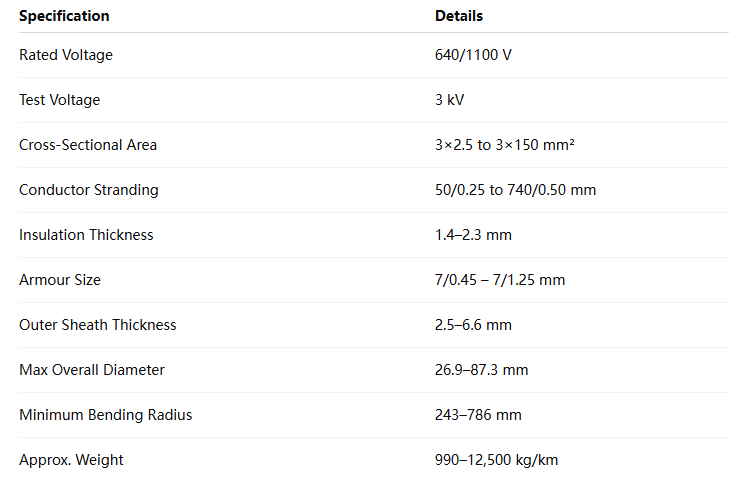The image size is (729, 501).
Task: Click the Details column header
Action: (459, 16)
